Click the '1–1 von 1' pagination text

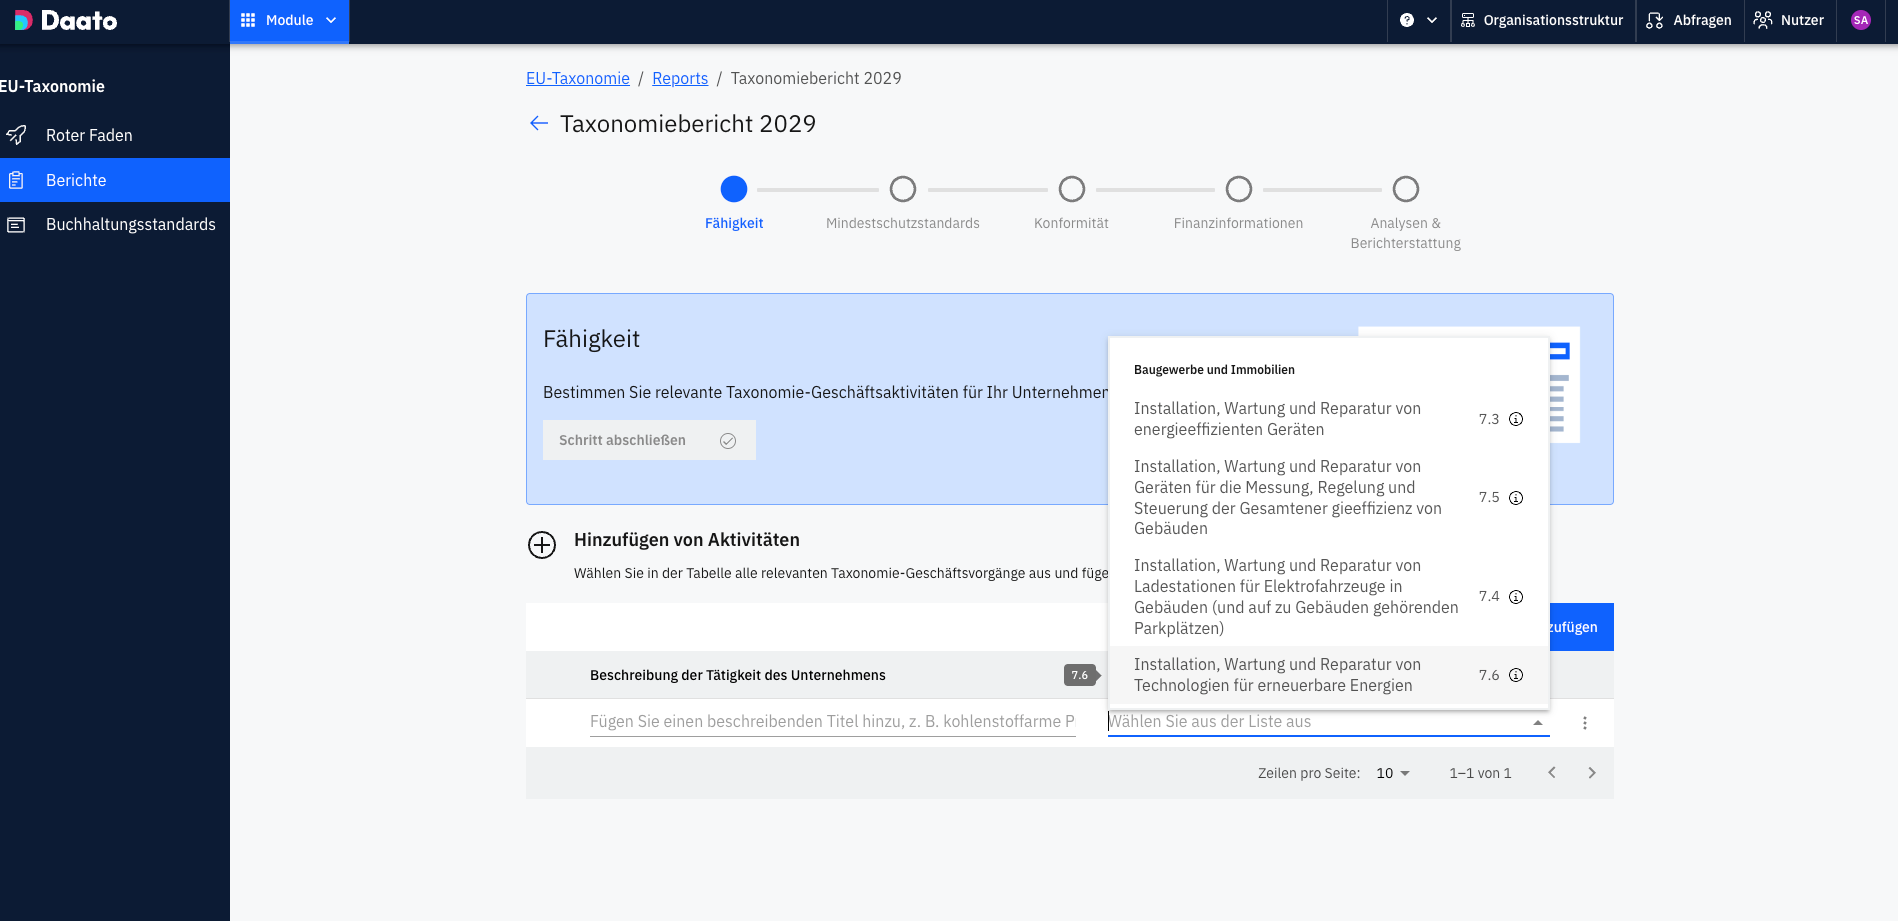[1480, 773]
